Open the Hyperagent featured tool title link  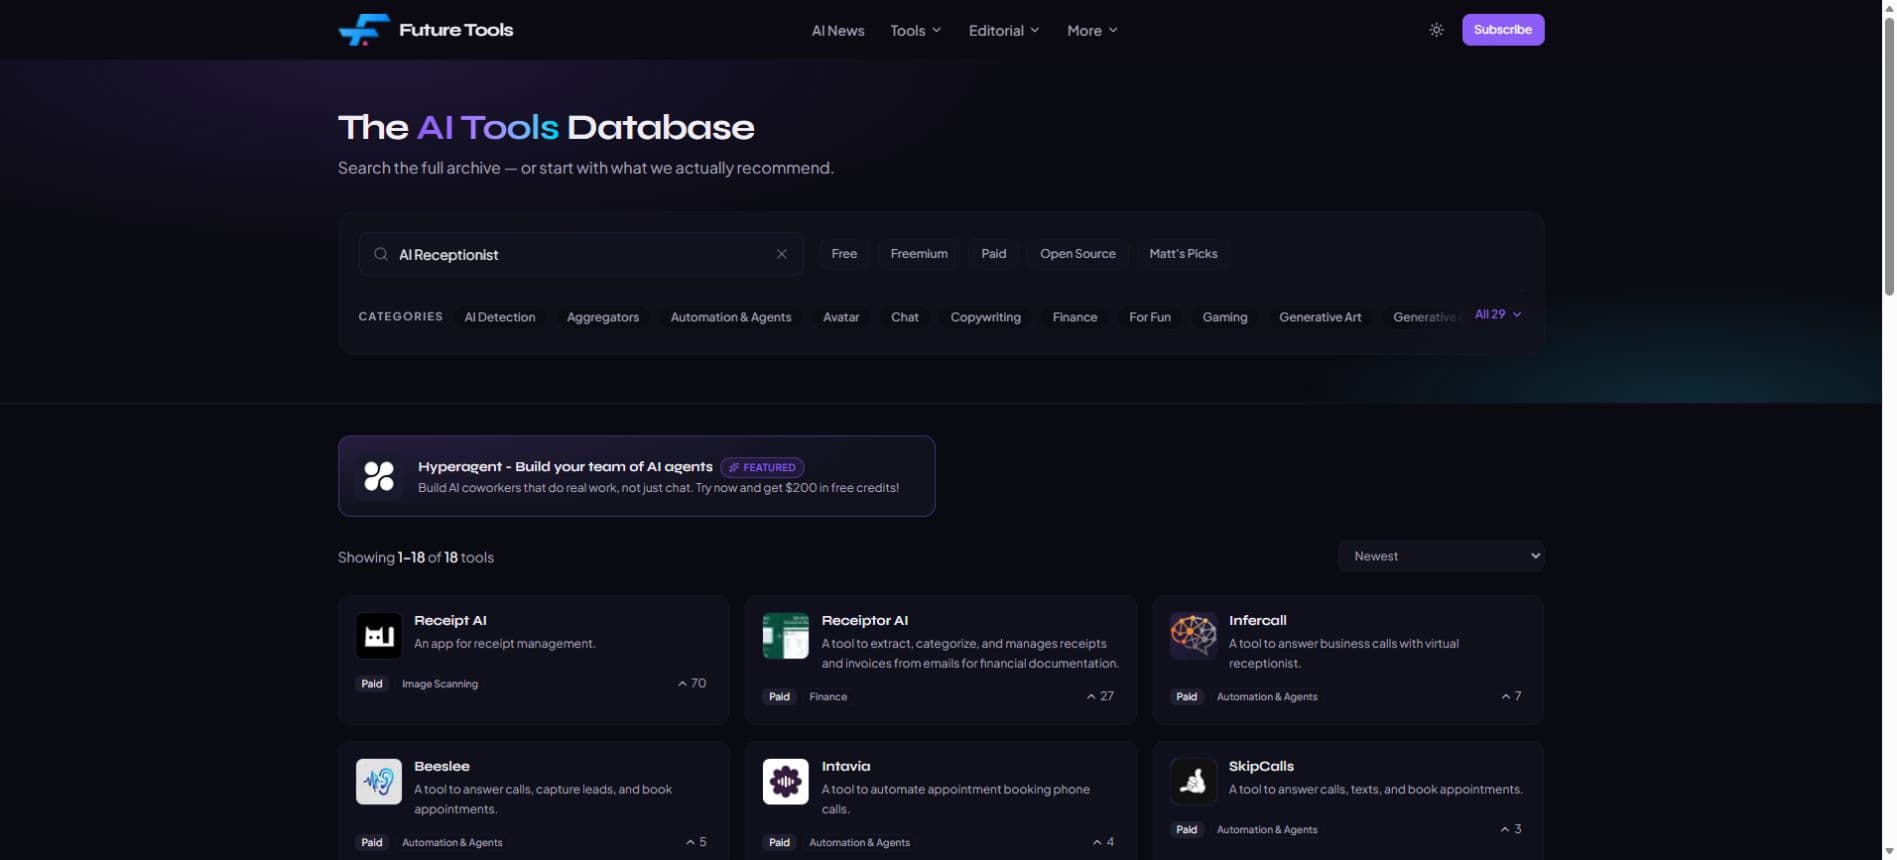tap(565, 467)
